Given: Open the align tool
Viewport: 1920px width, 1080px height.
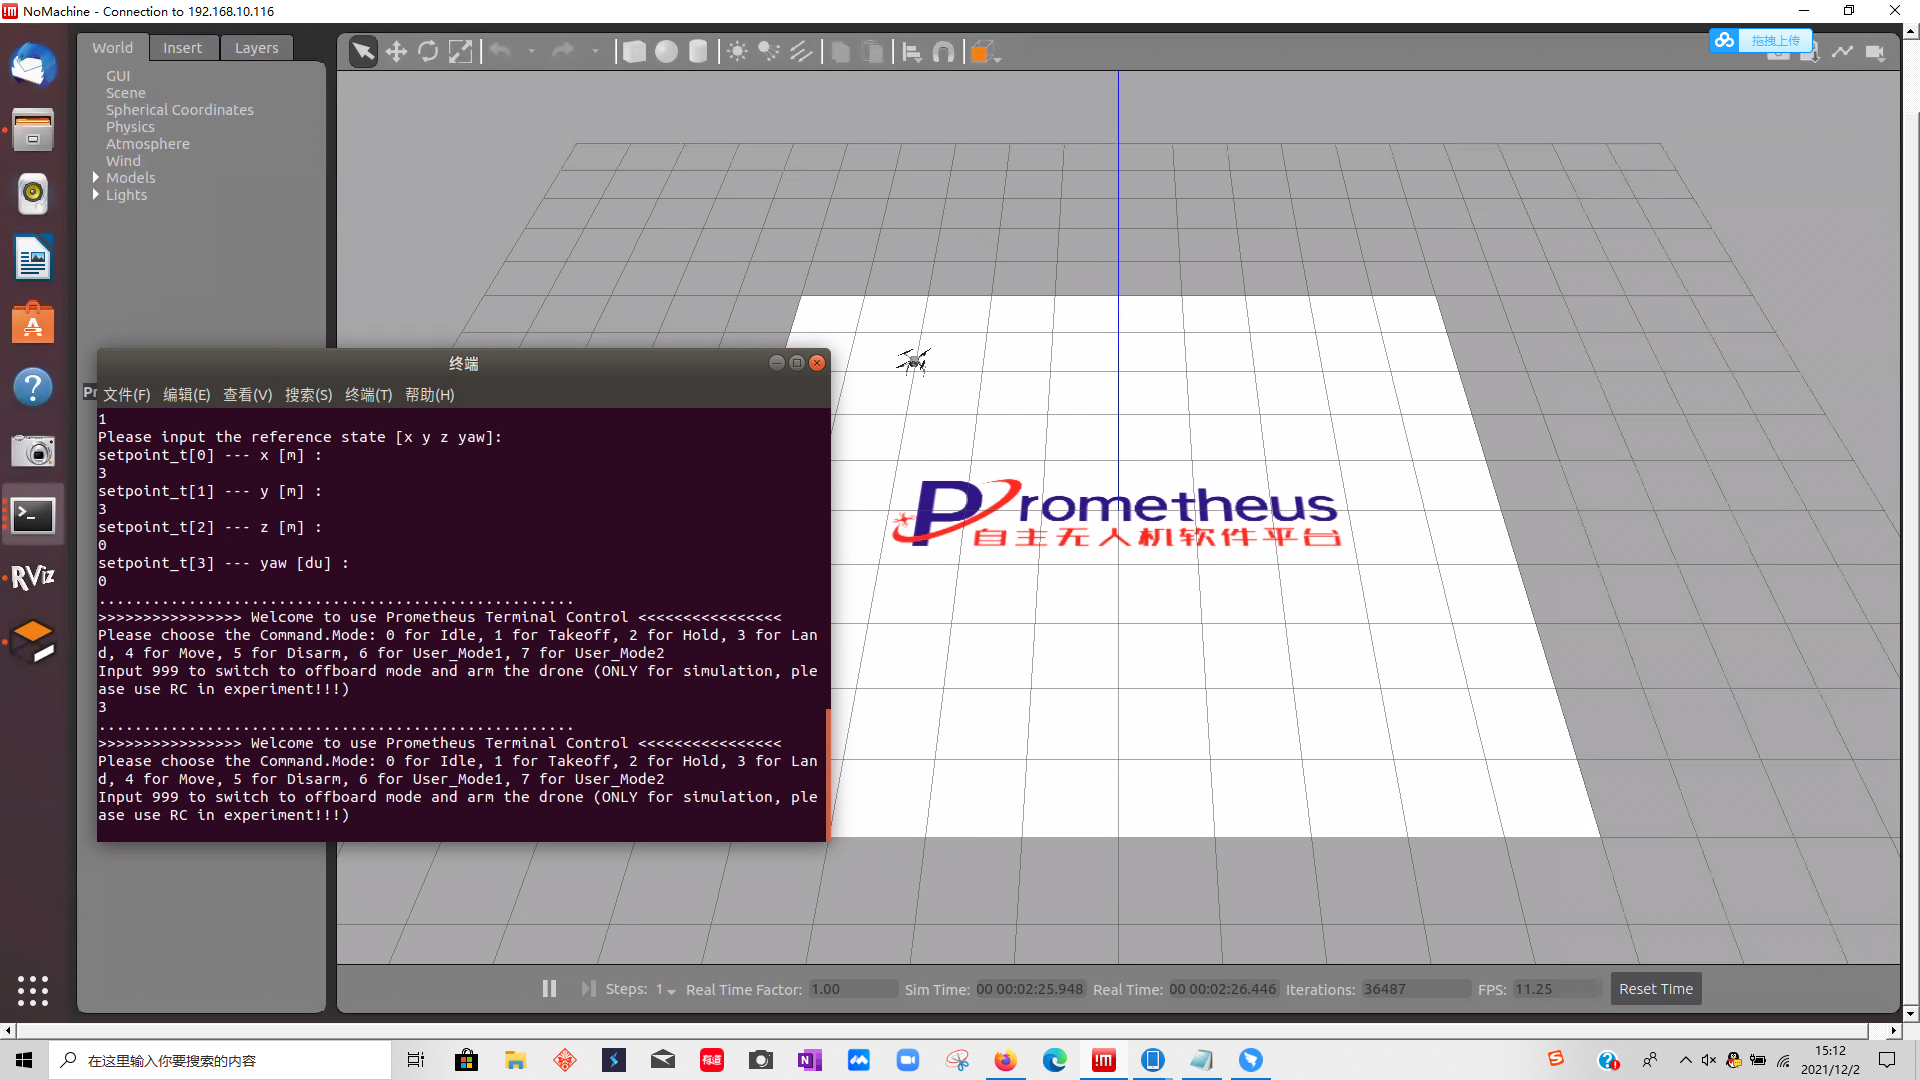Looking at the screenshot, I should click(x=912, y=52).
